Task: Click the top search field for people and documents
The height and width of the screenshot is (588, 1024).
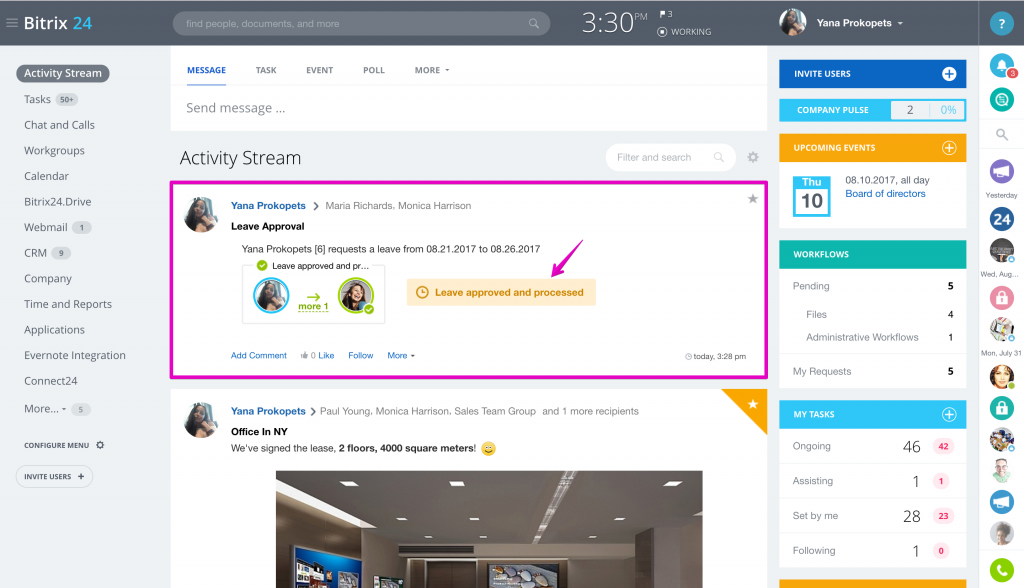Action: tap(361, 24)
